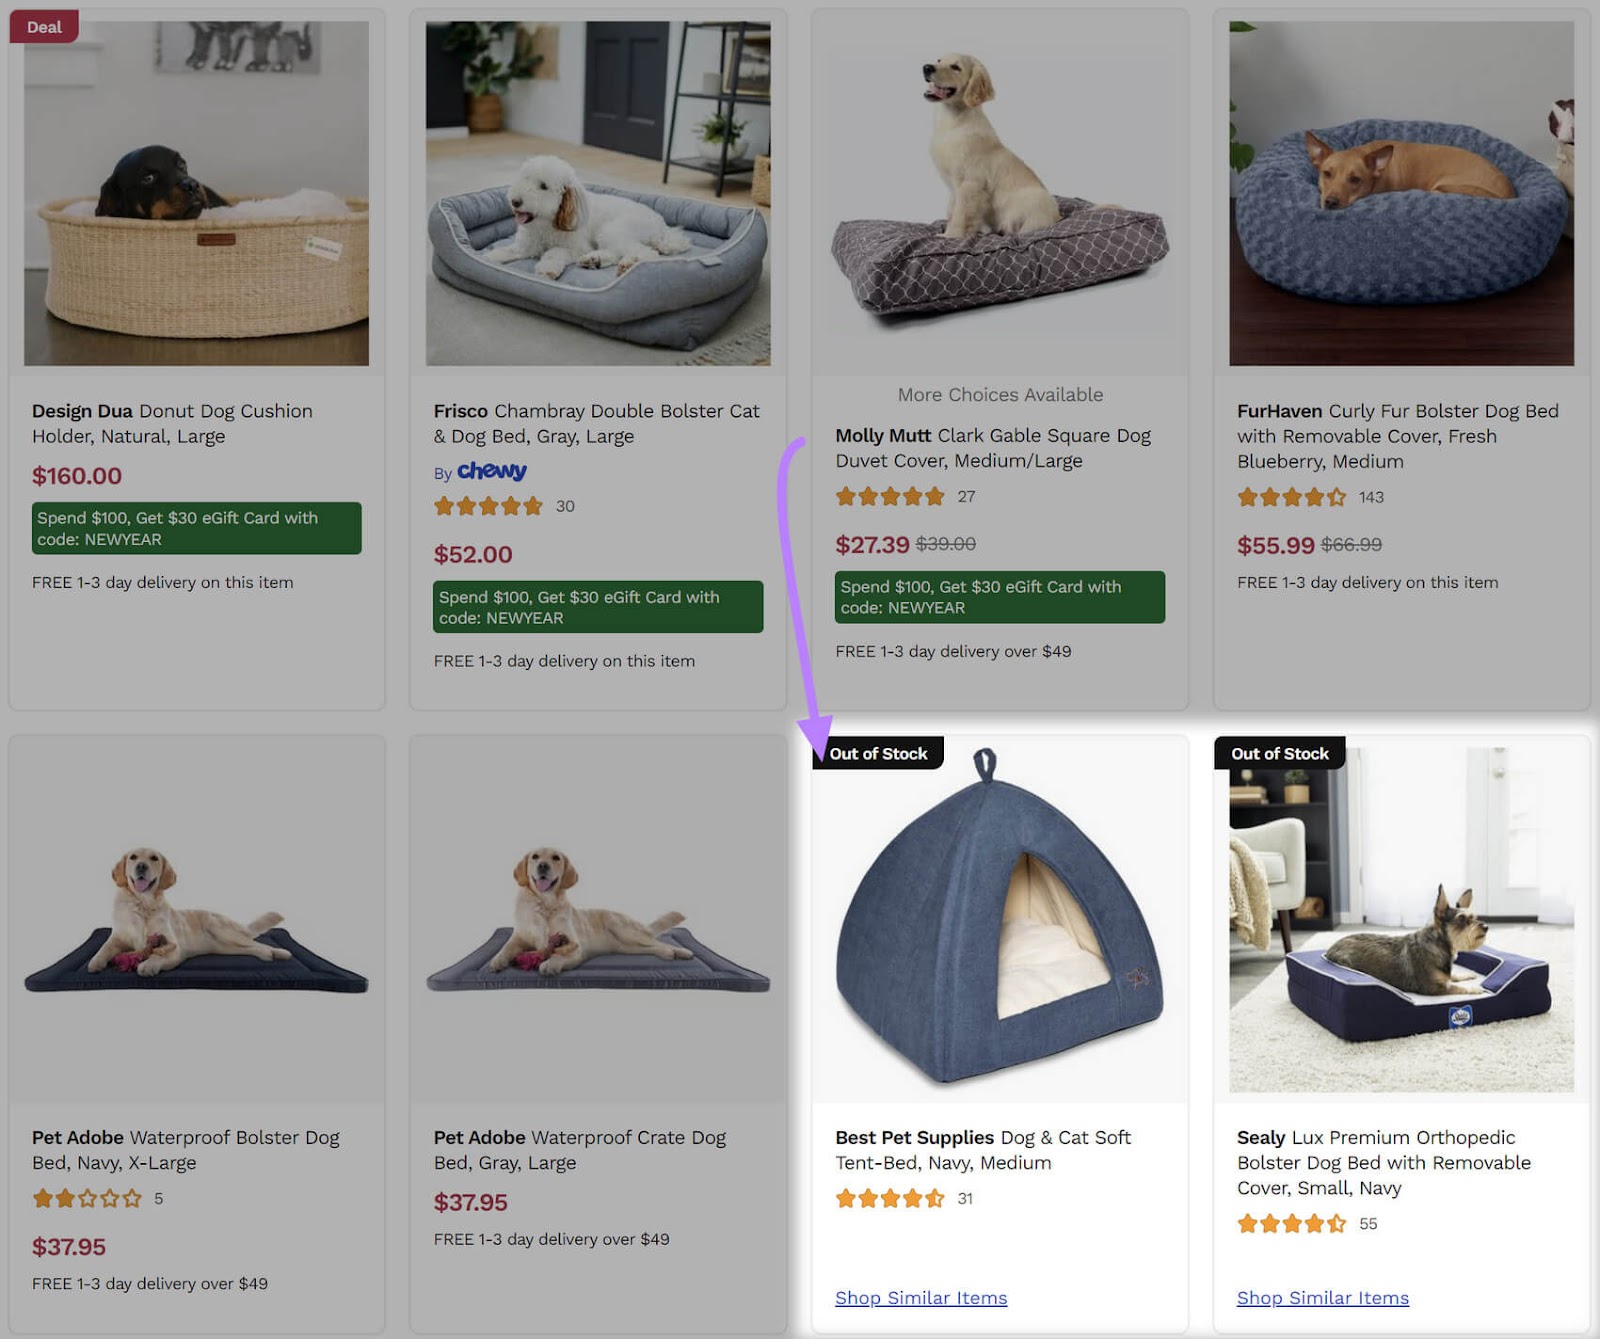Click the Chewy brand logo on Frisco bed
This screenshot has width=1600, height=1339.
point(491,471)
